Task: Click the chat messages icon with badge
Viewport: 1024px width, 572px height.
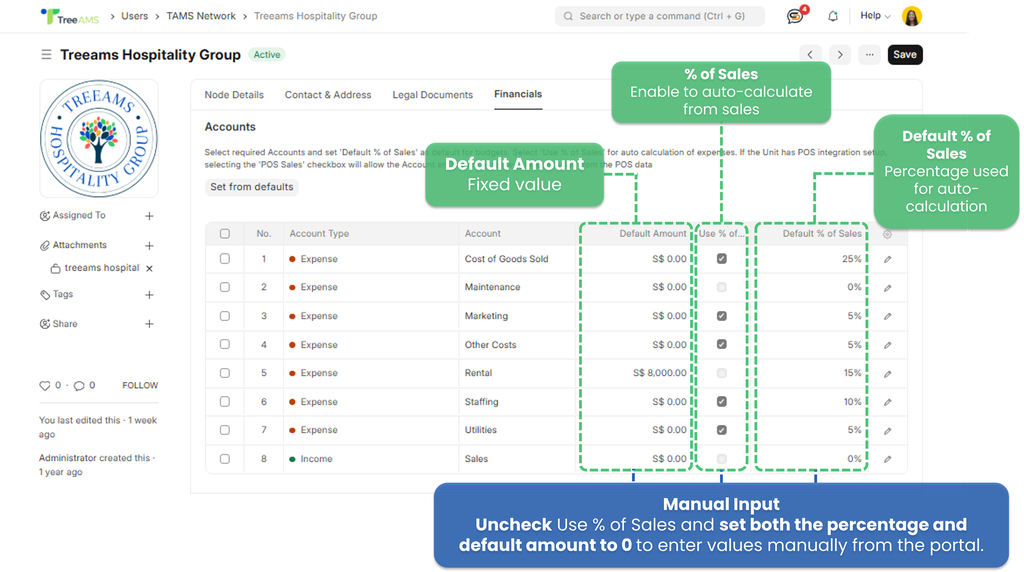Action: point(795,16)
